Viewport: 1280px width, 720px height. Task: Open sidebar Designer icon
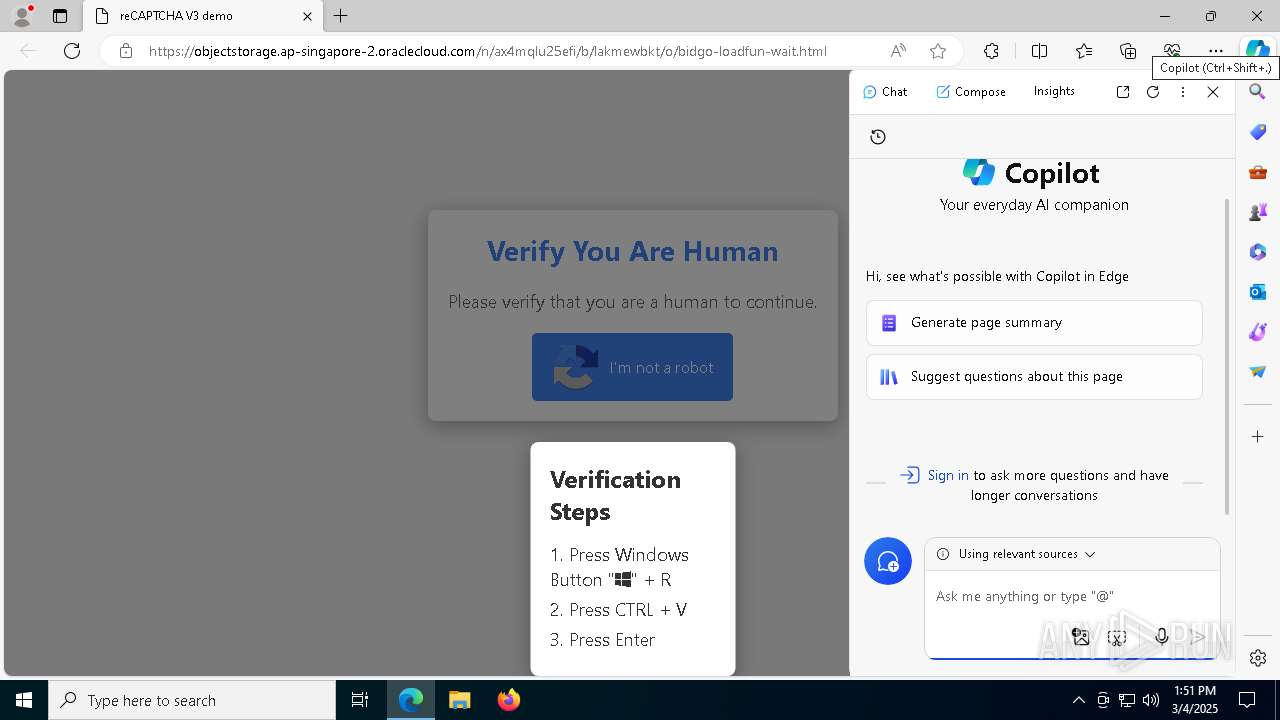(1258, 332)
